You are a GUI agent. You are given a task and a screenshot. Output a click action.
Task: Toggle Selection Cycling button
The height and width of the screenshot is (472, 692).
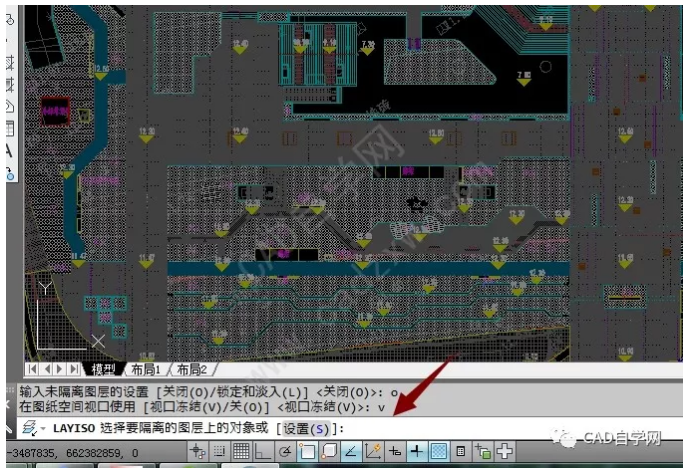pos(483,451)
